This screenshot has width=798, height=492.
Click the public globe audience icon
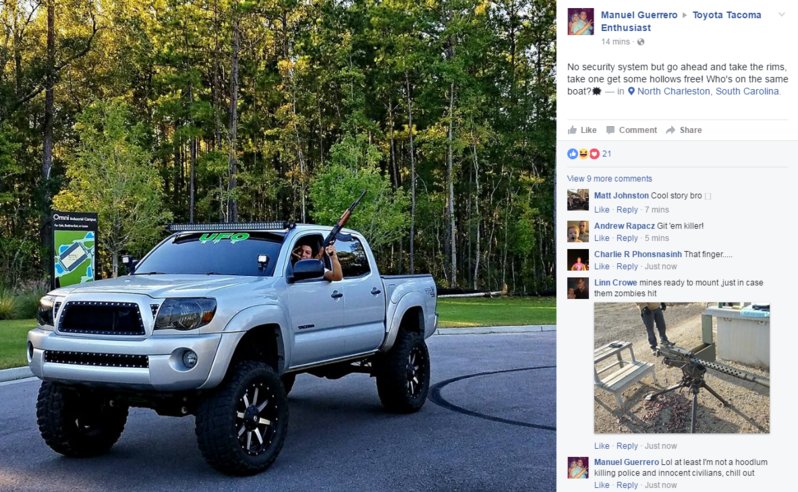click(x=641, y=42)
